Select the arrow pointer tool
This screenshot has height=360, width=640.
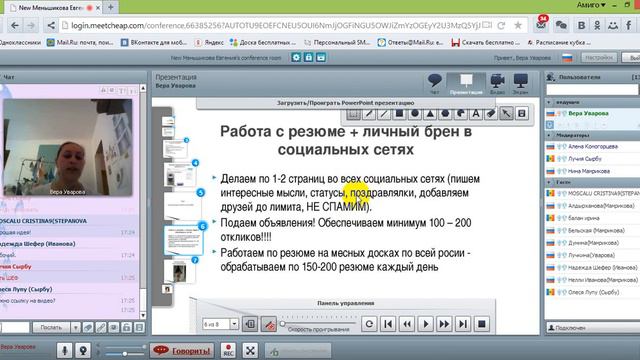pyautogui.click(x=506, y=113)
